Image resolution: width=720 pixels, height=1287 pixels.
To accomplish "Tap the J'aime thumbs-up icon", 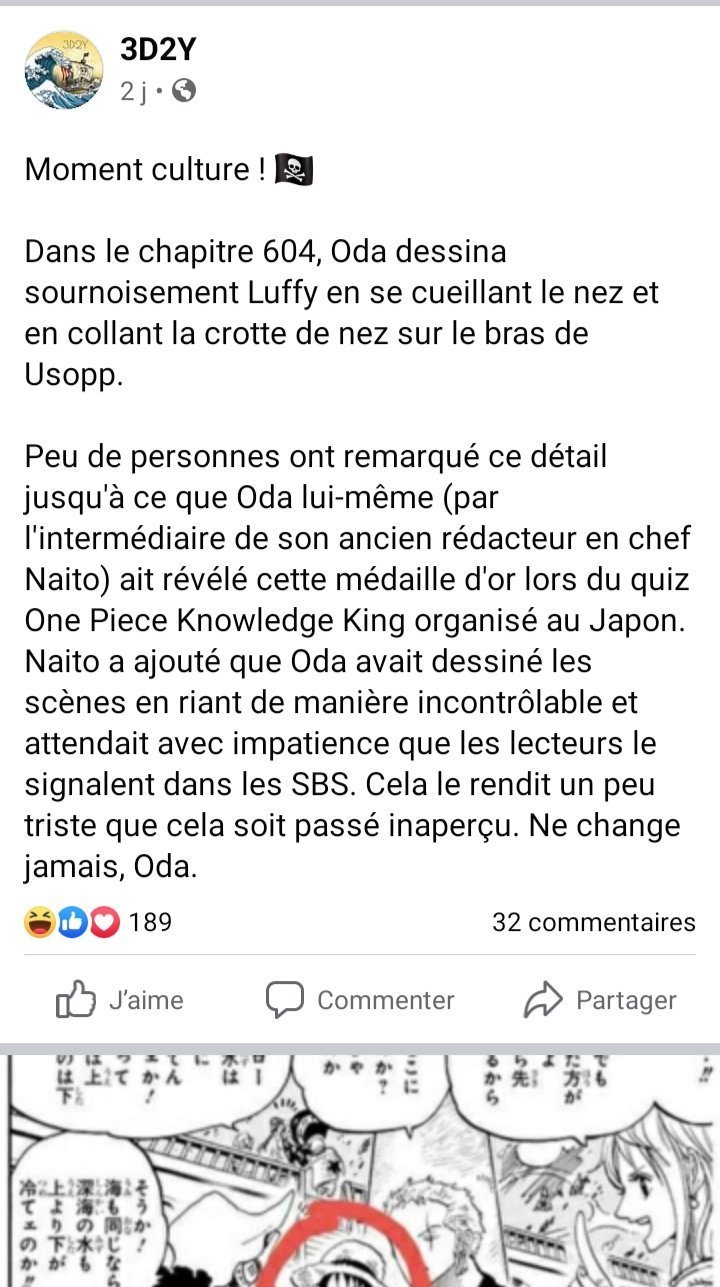I will (x=76, y=1000).
